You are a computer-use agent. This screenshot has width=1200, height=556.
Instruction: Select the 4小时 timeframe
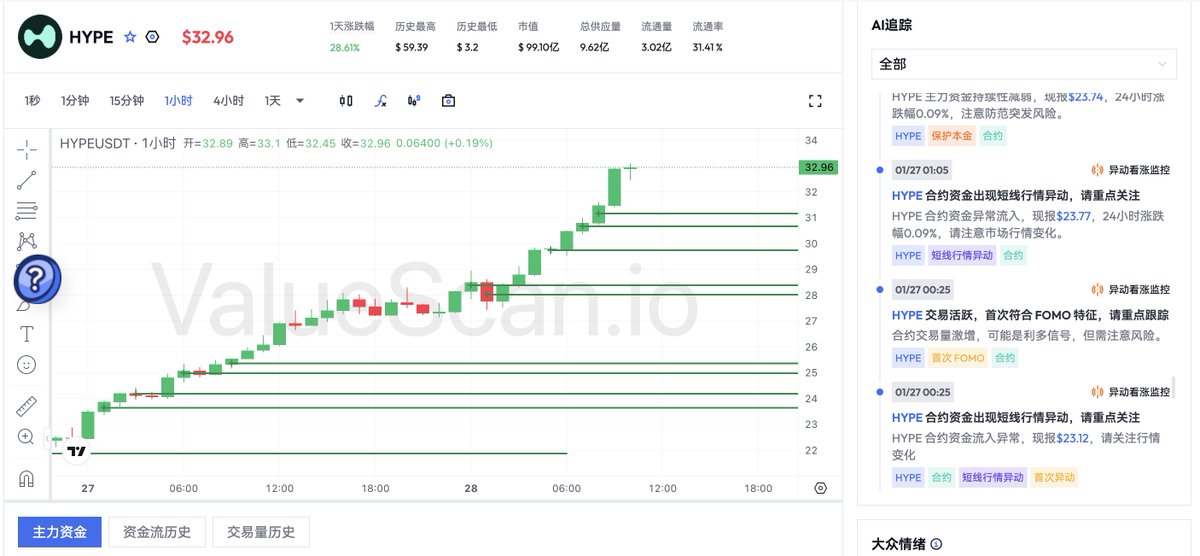click(228, 100)
